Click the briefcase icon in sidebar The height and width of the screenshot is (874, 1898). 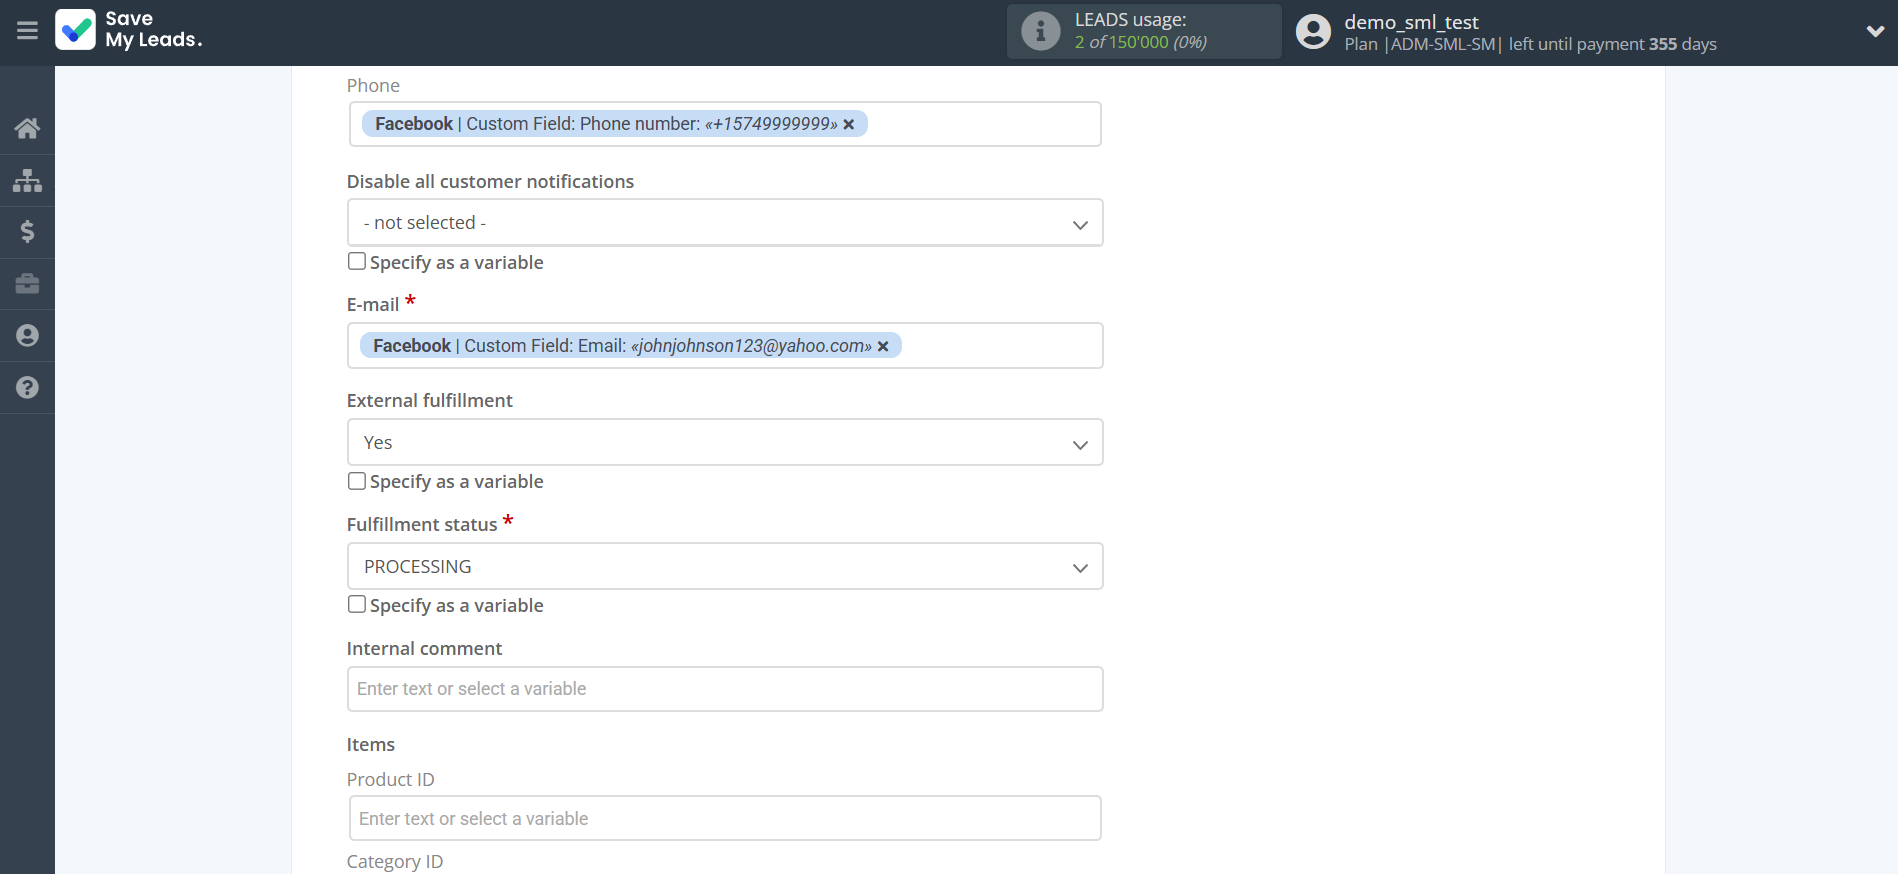27,284
